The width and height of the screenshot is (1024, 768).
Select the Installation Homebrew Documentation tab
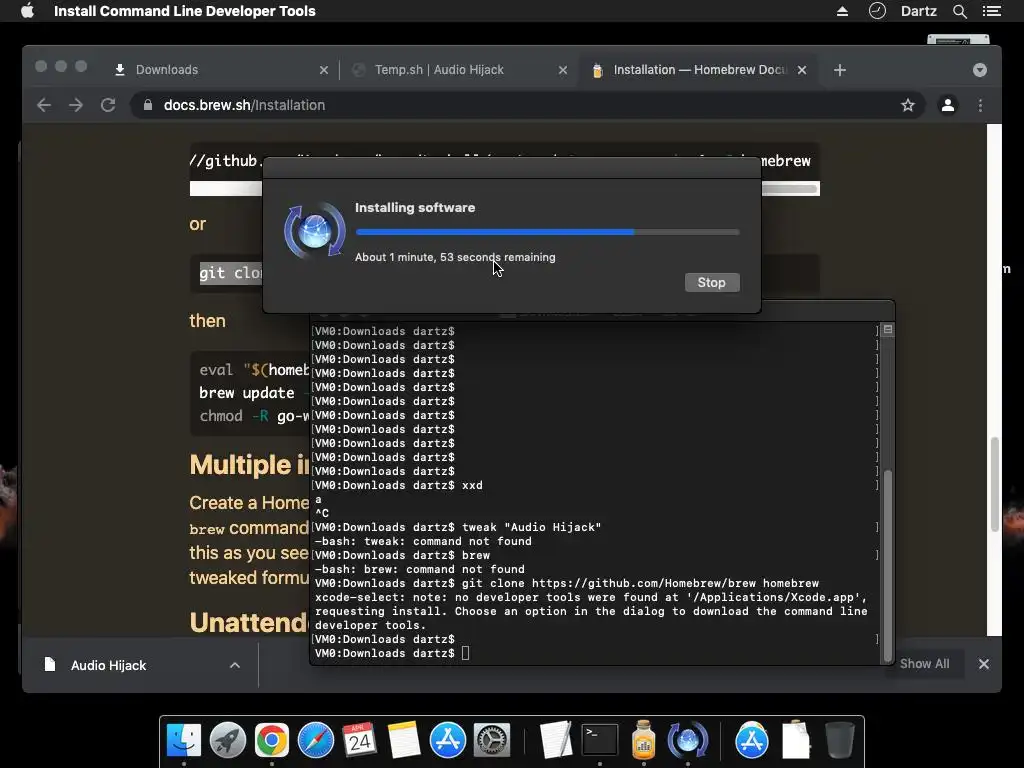click(x=697, y=70)
